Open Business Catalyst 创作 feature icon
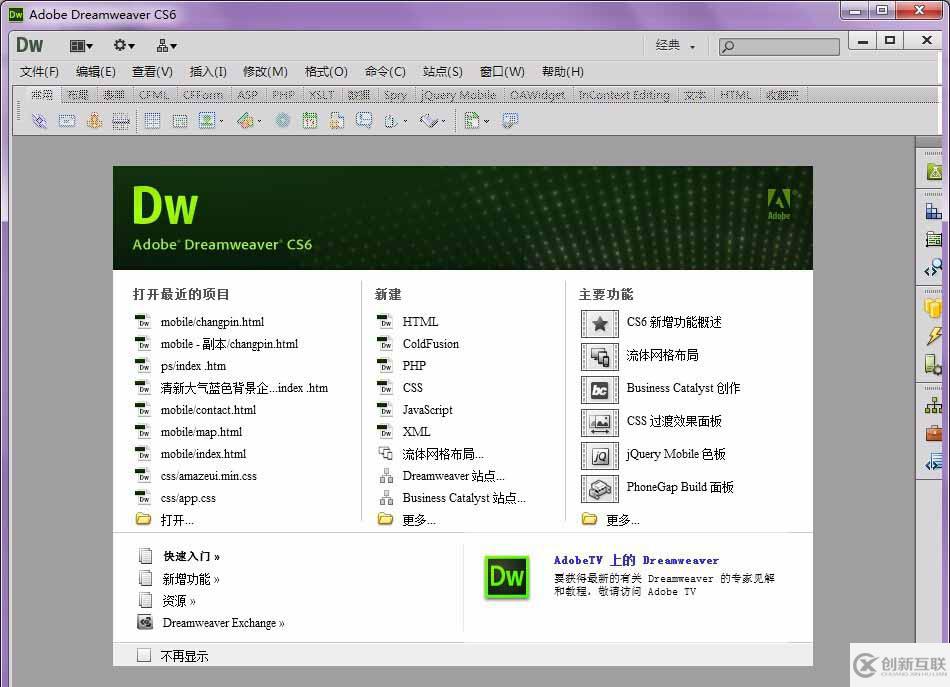The image size is (950, 687). pos(600,390)
